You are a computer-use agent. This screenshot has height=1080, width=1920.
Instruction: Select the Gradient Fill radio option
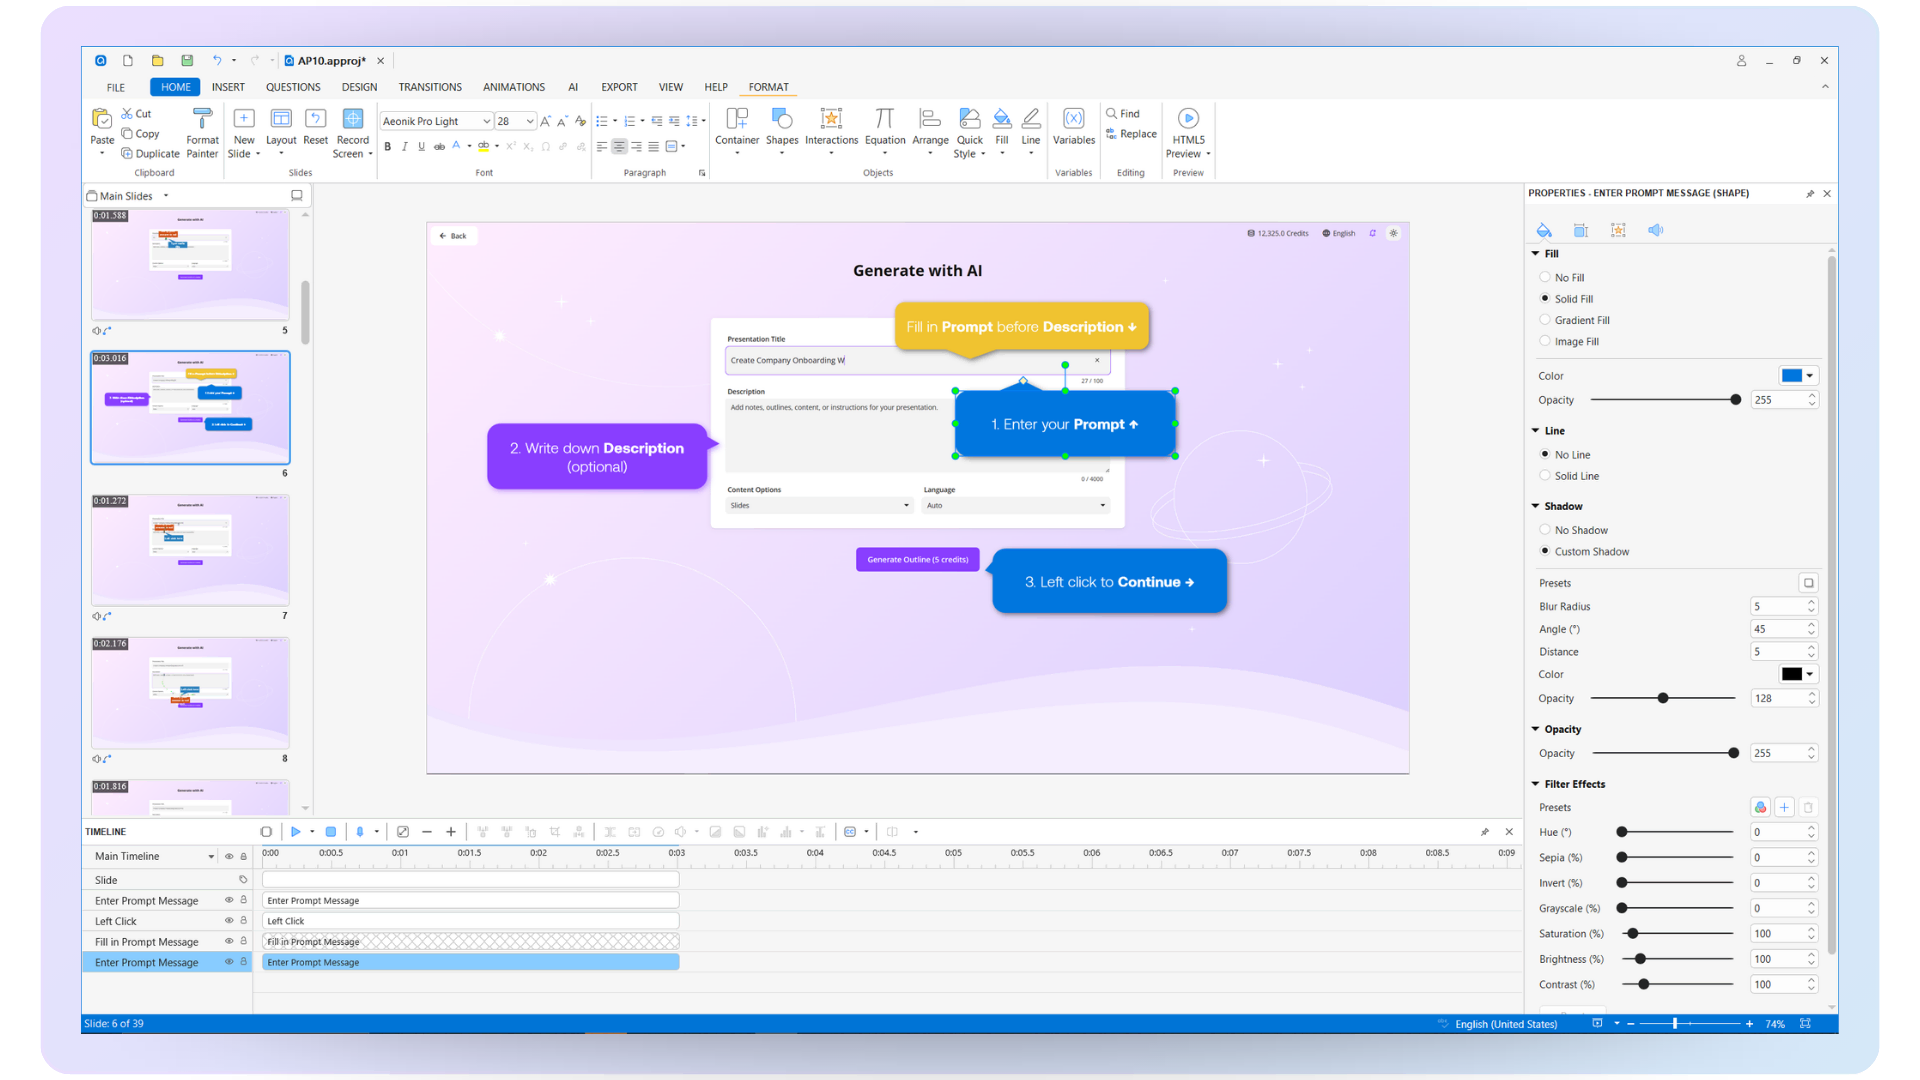[1545, 320]
